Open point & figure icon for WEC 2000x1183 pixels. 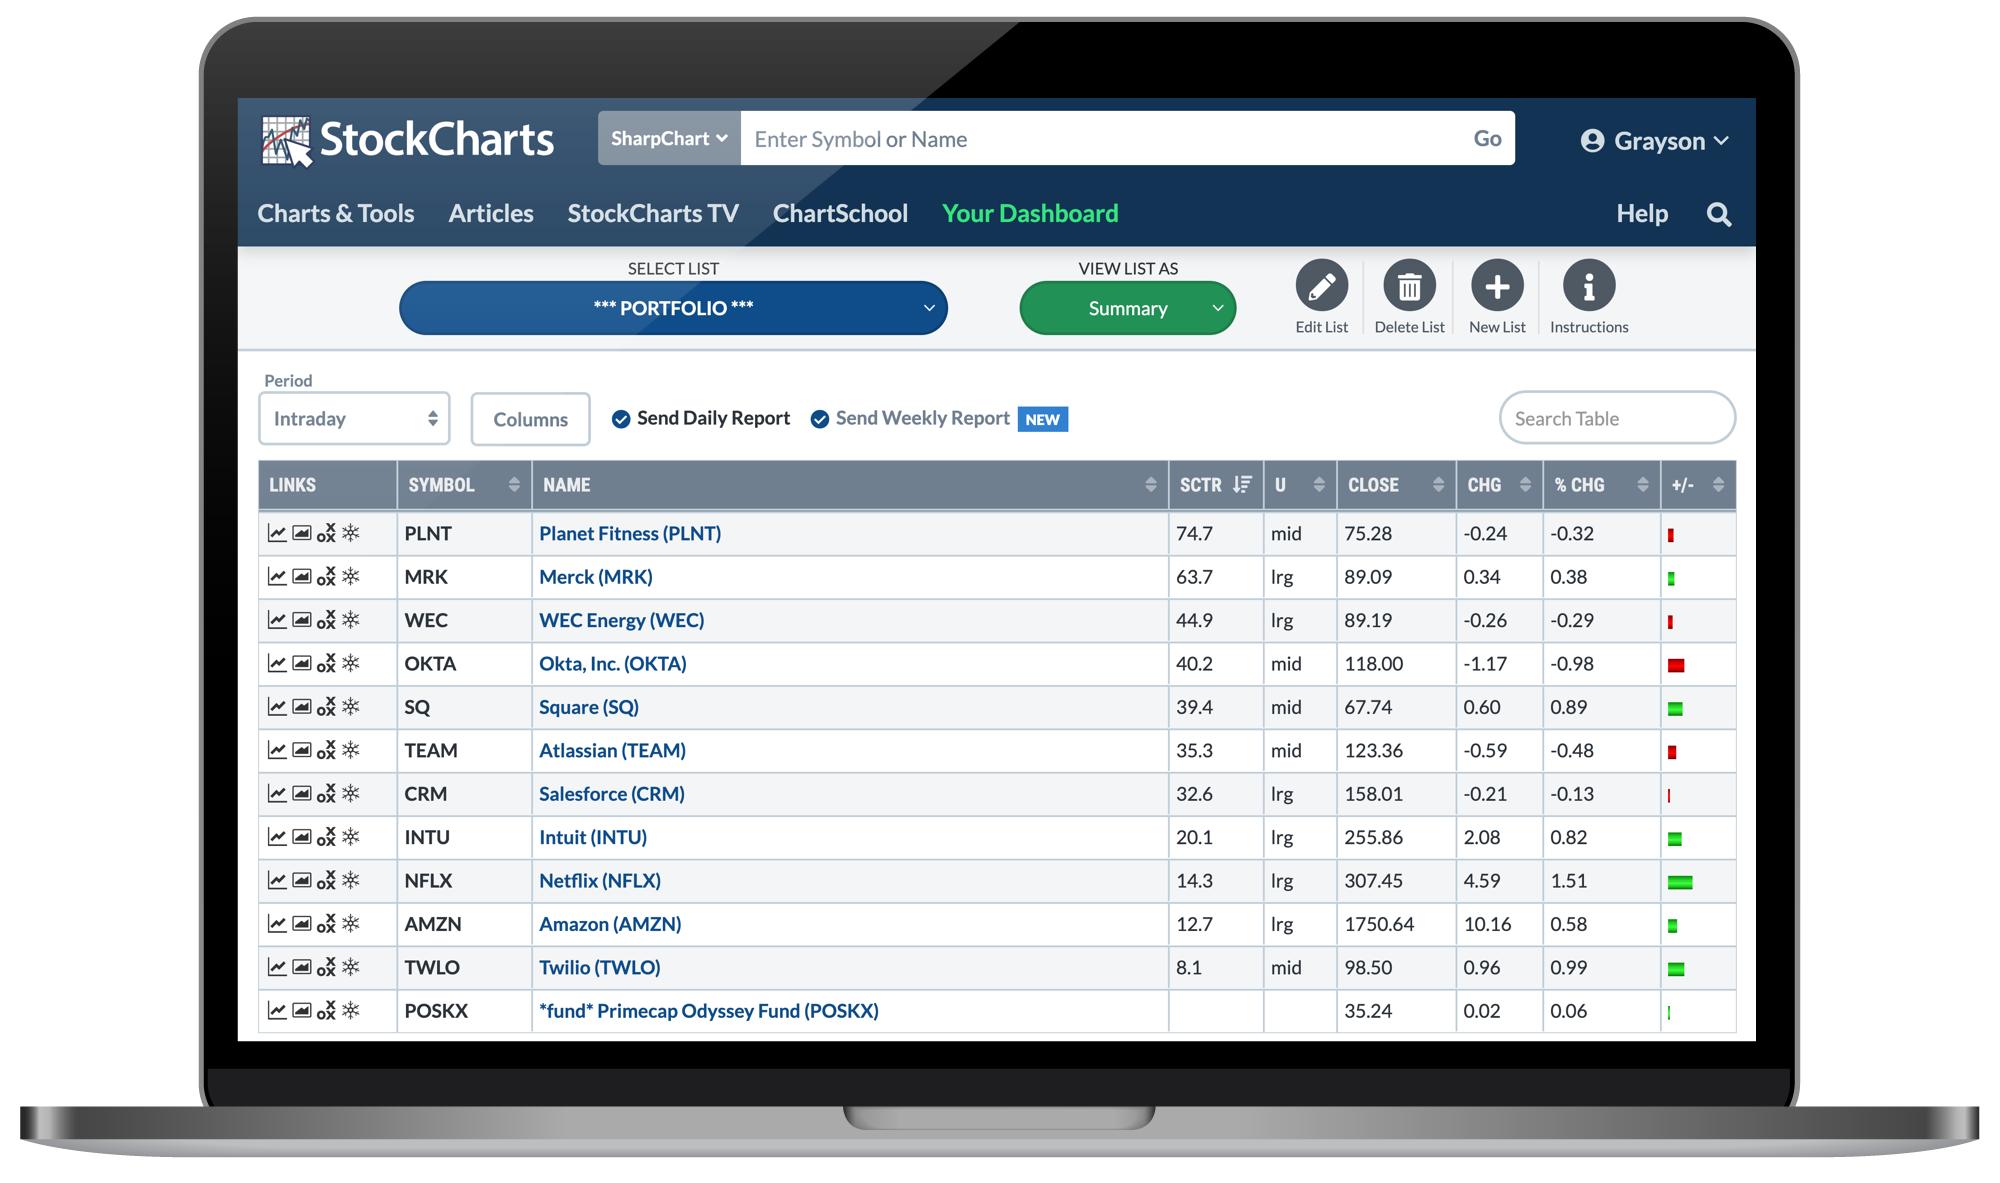(326, 620)
